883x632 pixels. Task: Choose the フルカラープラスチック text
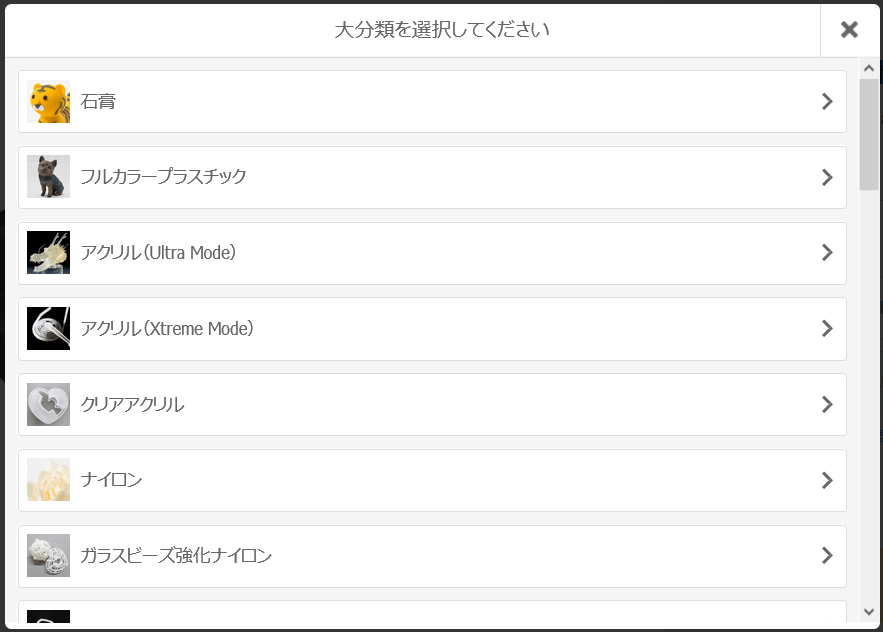(x=163, y=176)
